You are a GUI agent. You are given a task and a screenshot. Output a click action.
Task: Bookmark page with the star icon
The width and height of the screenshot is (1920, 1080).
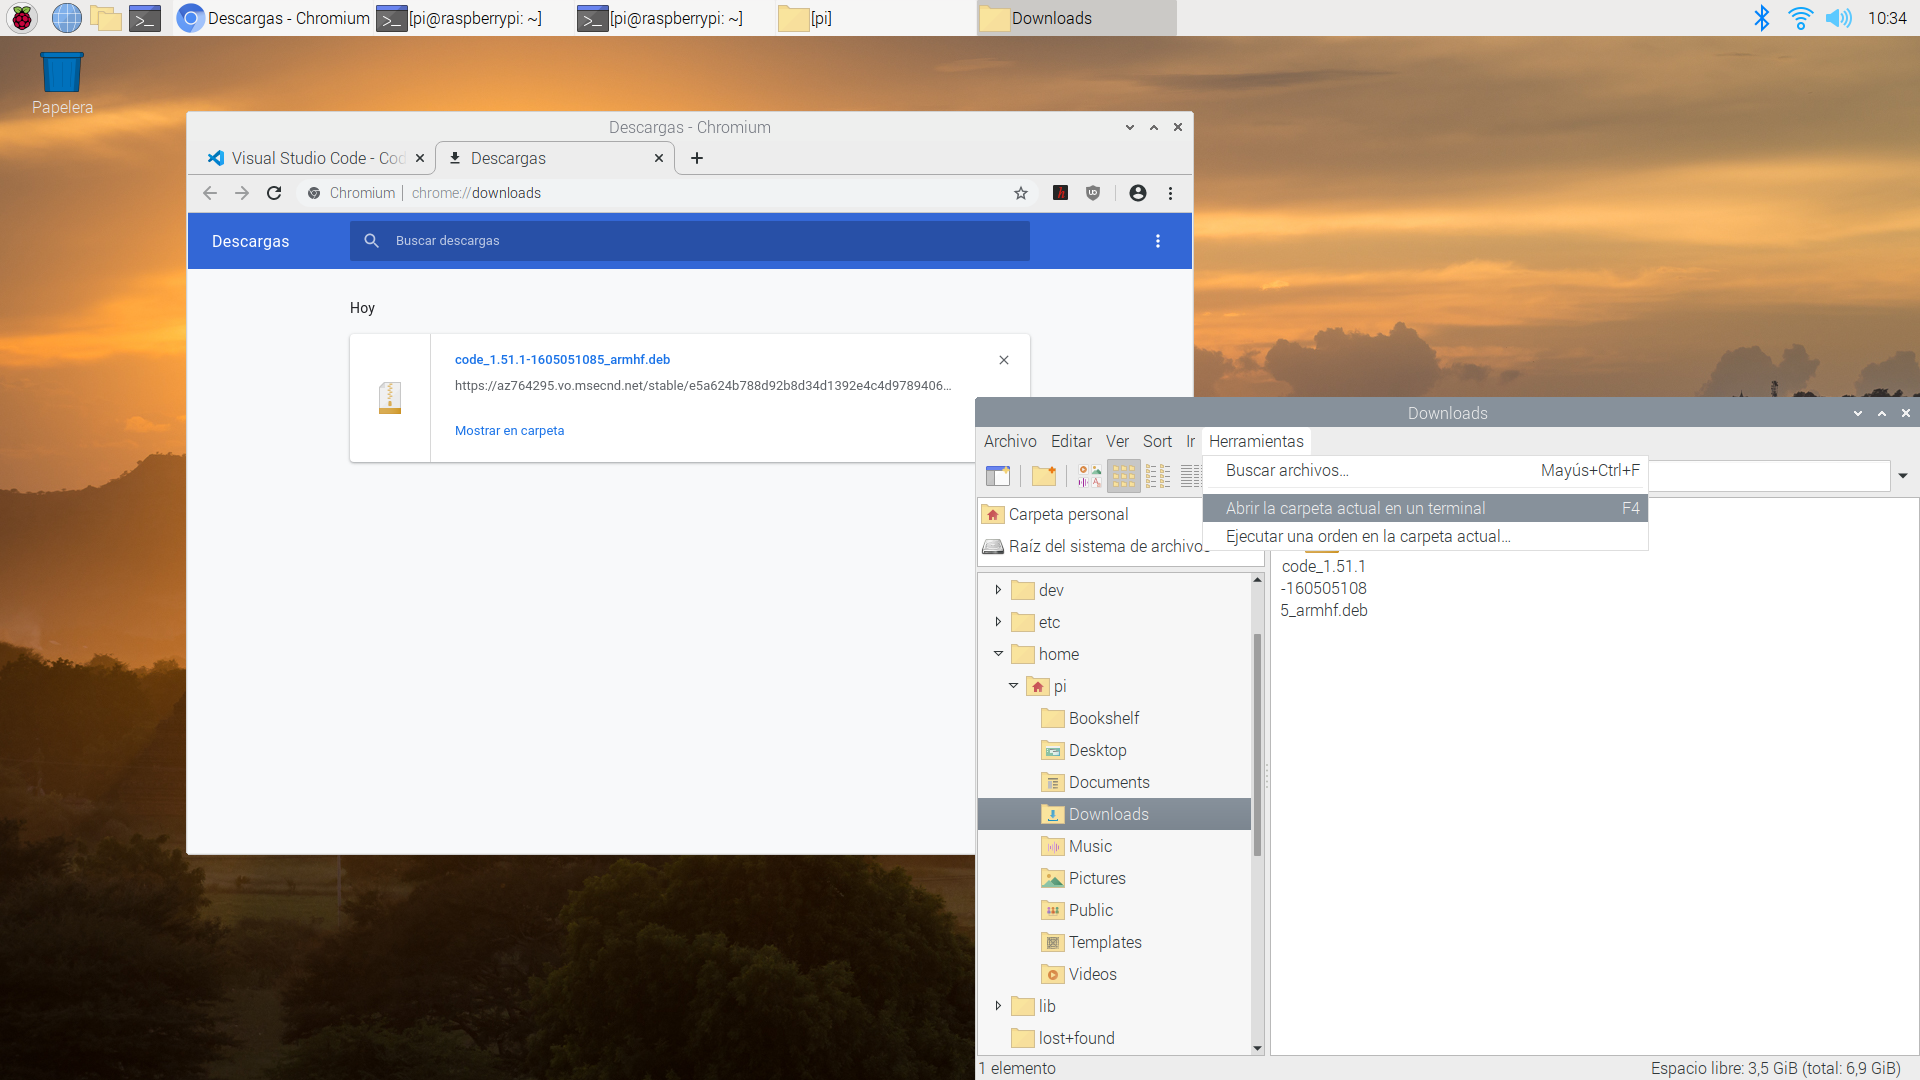tap(1021, 193)
